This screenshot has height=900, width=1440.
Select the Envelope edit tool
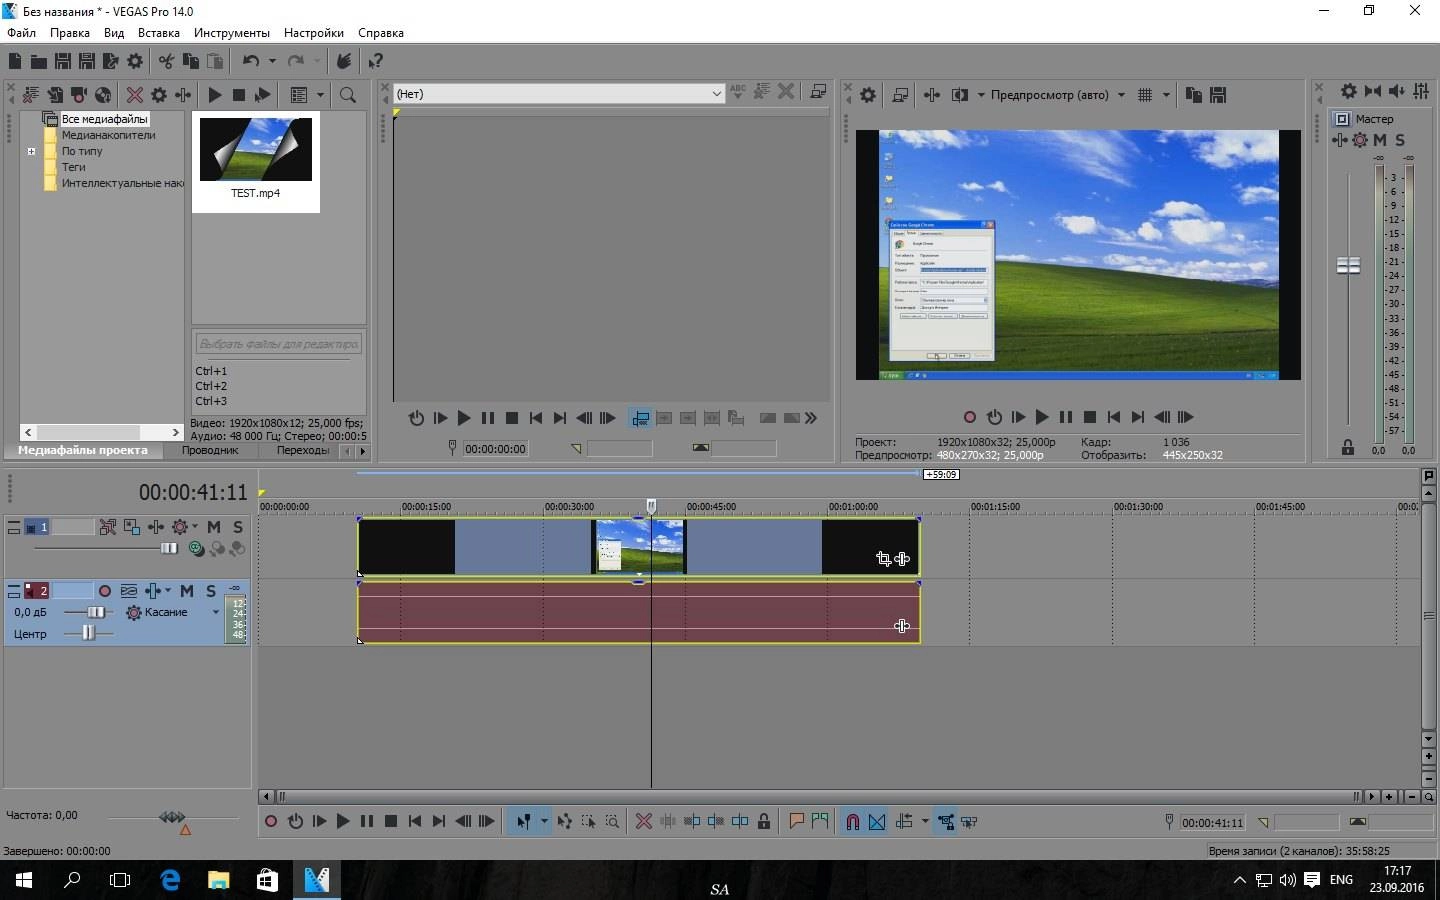(x=565, y=822)
